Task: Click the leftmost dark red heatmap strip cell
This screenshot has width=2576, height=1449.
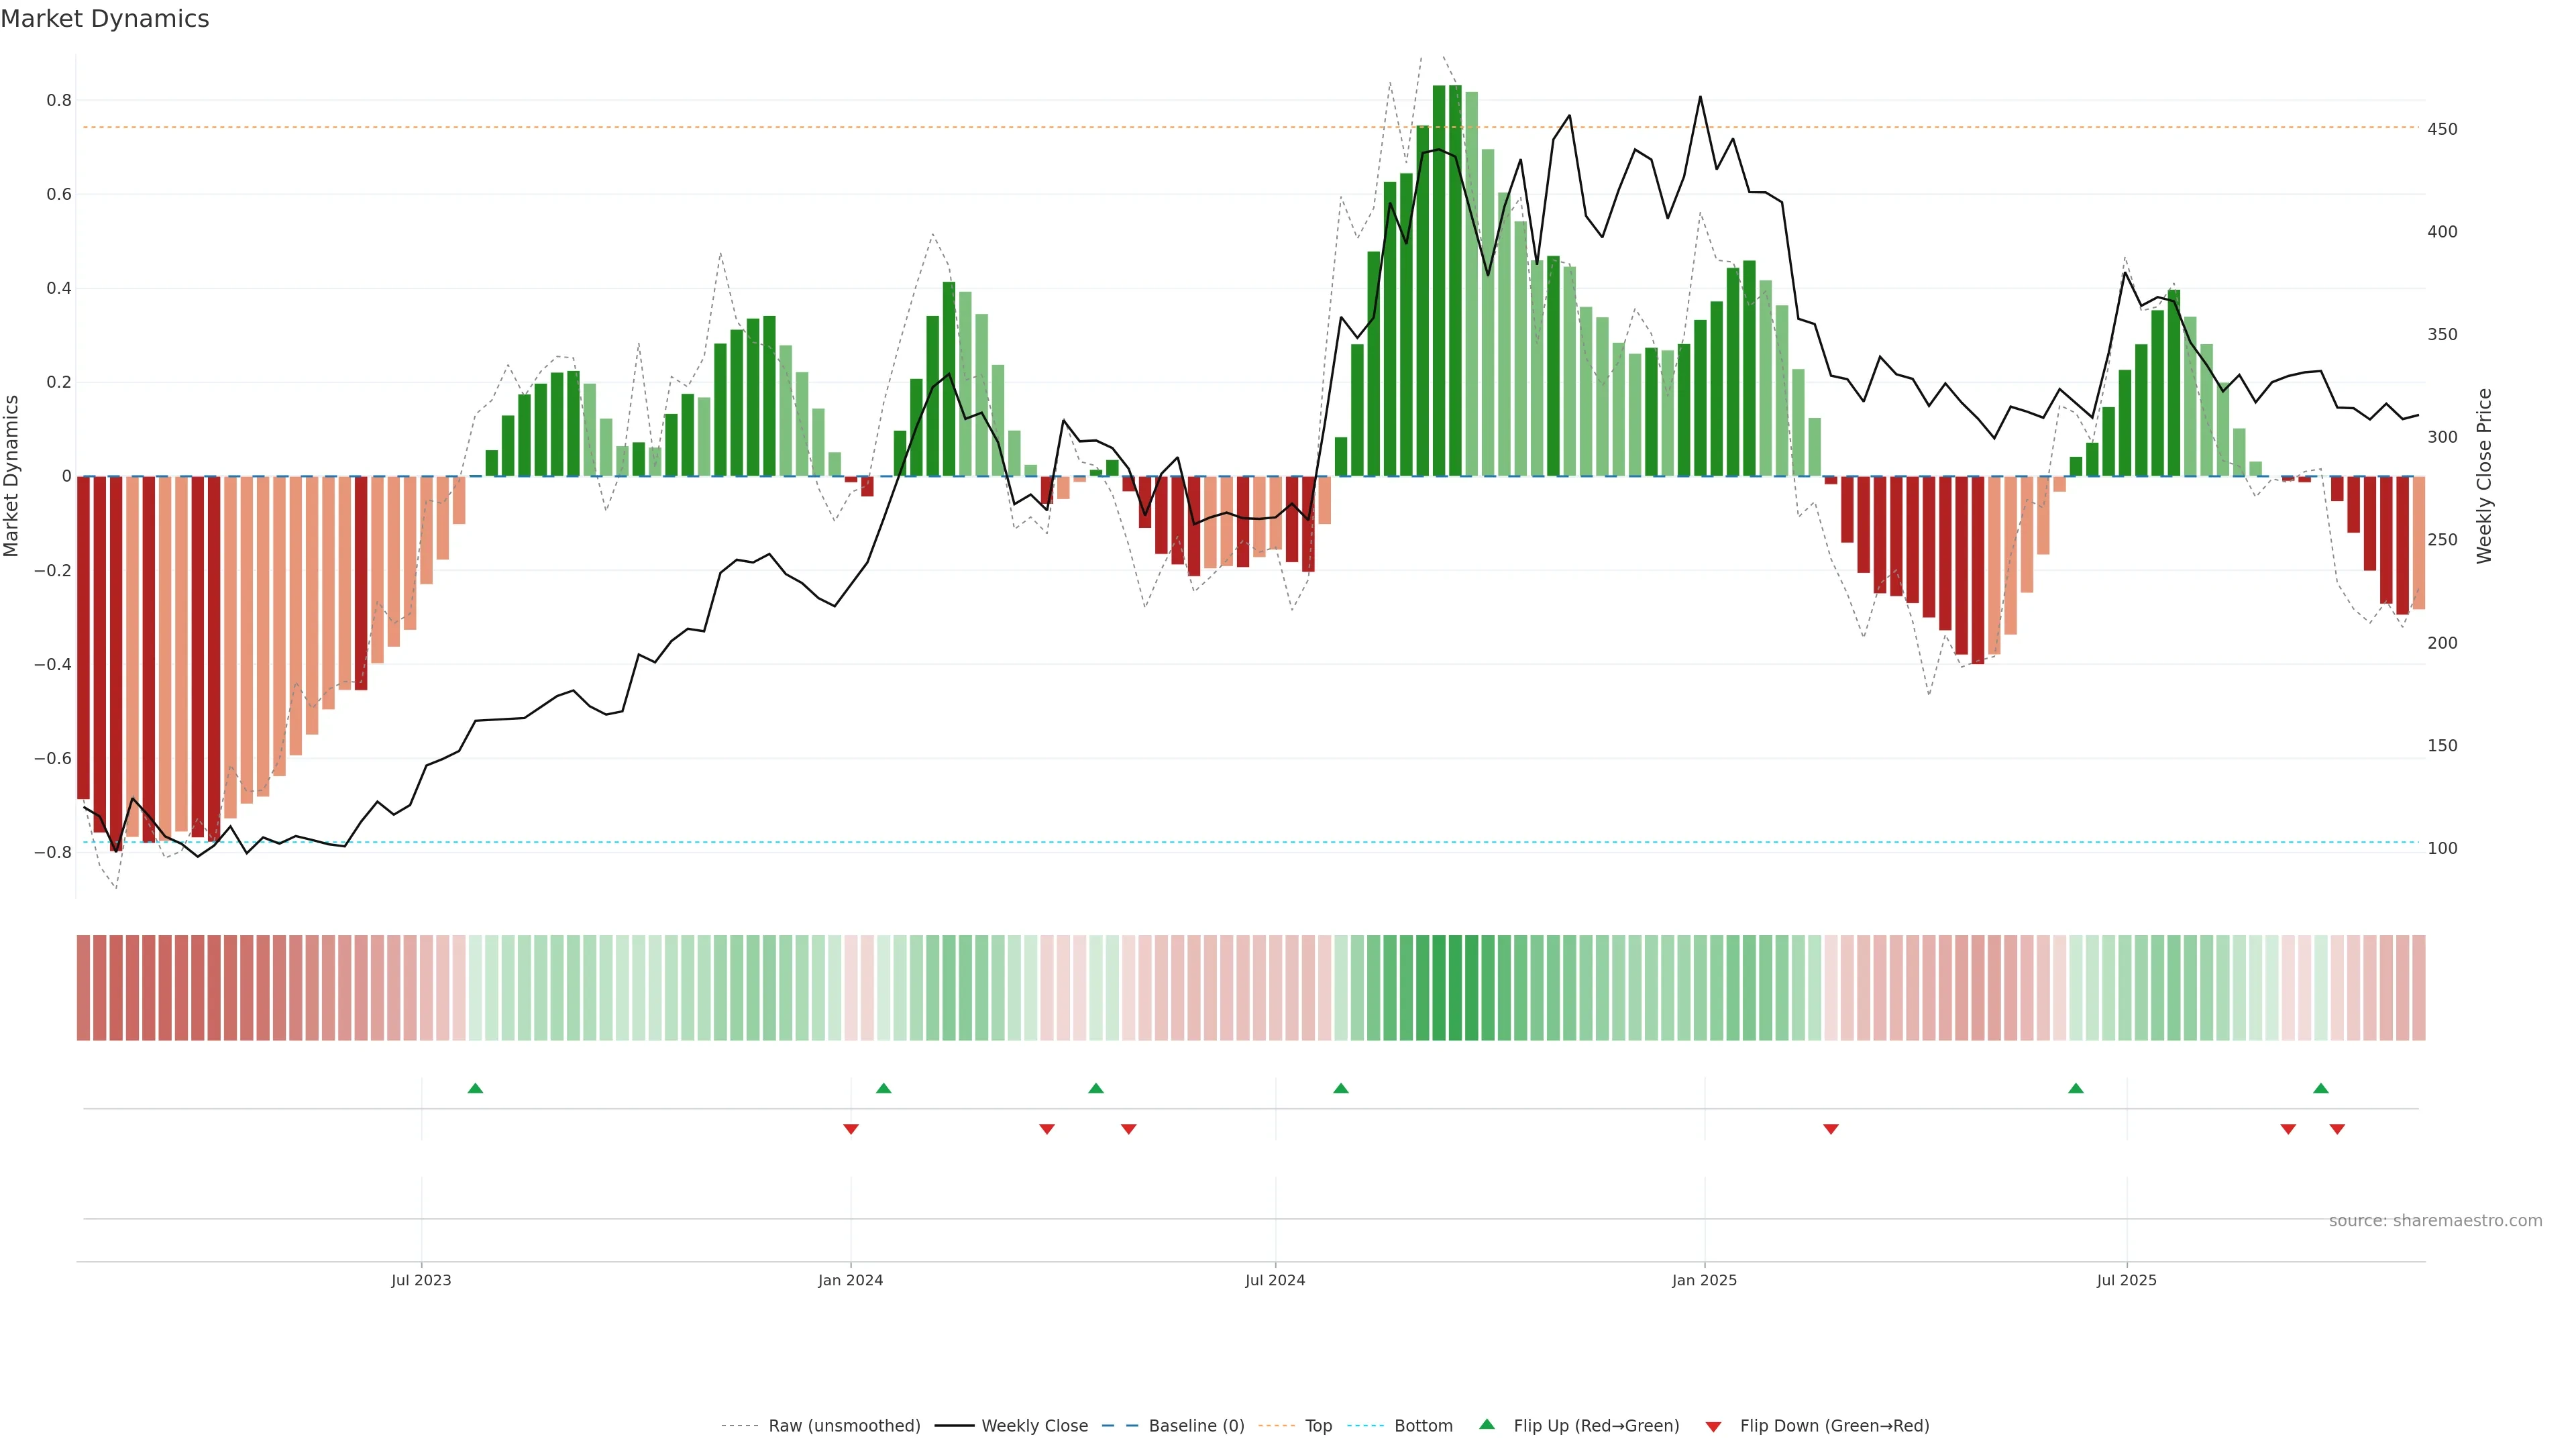Action: coord(84,988)
